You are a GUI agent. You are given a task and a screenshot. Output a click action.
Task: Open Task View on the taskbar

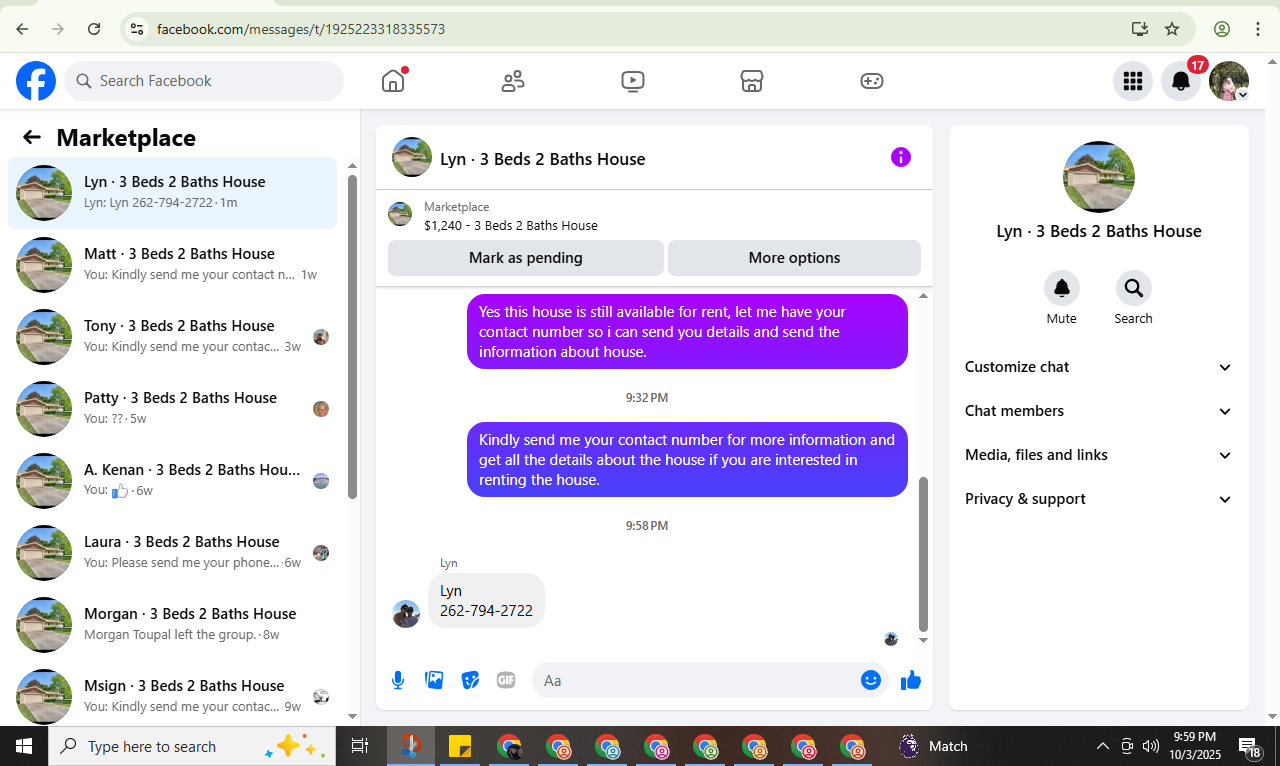(x=360, y=746)
